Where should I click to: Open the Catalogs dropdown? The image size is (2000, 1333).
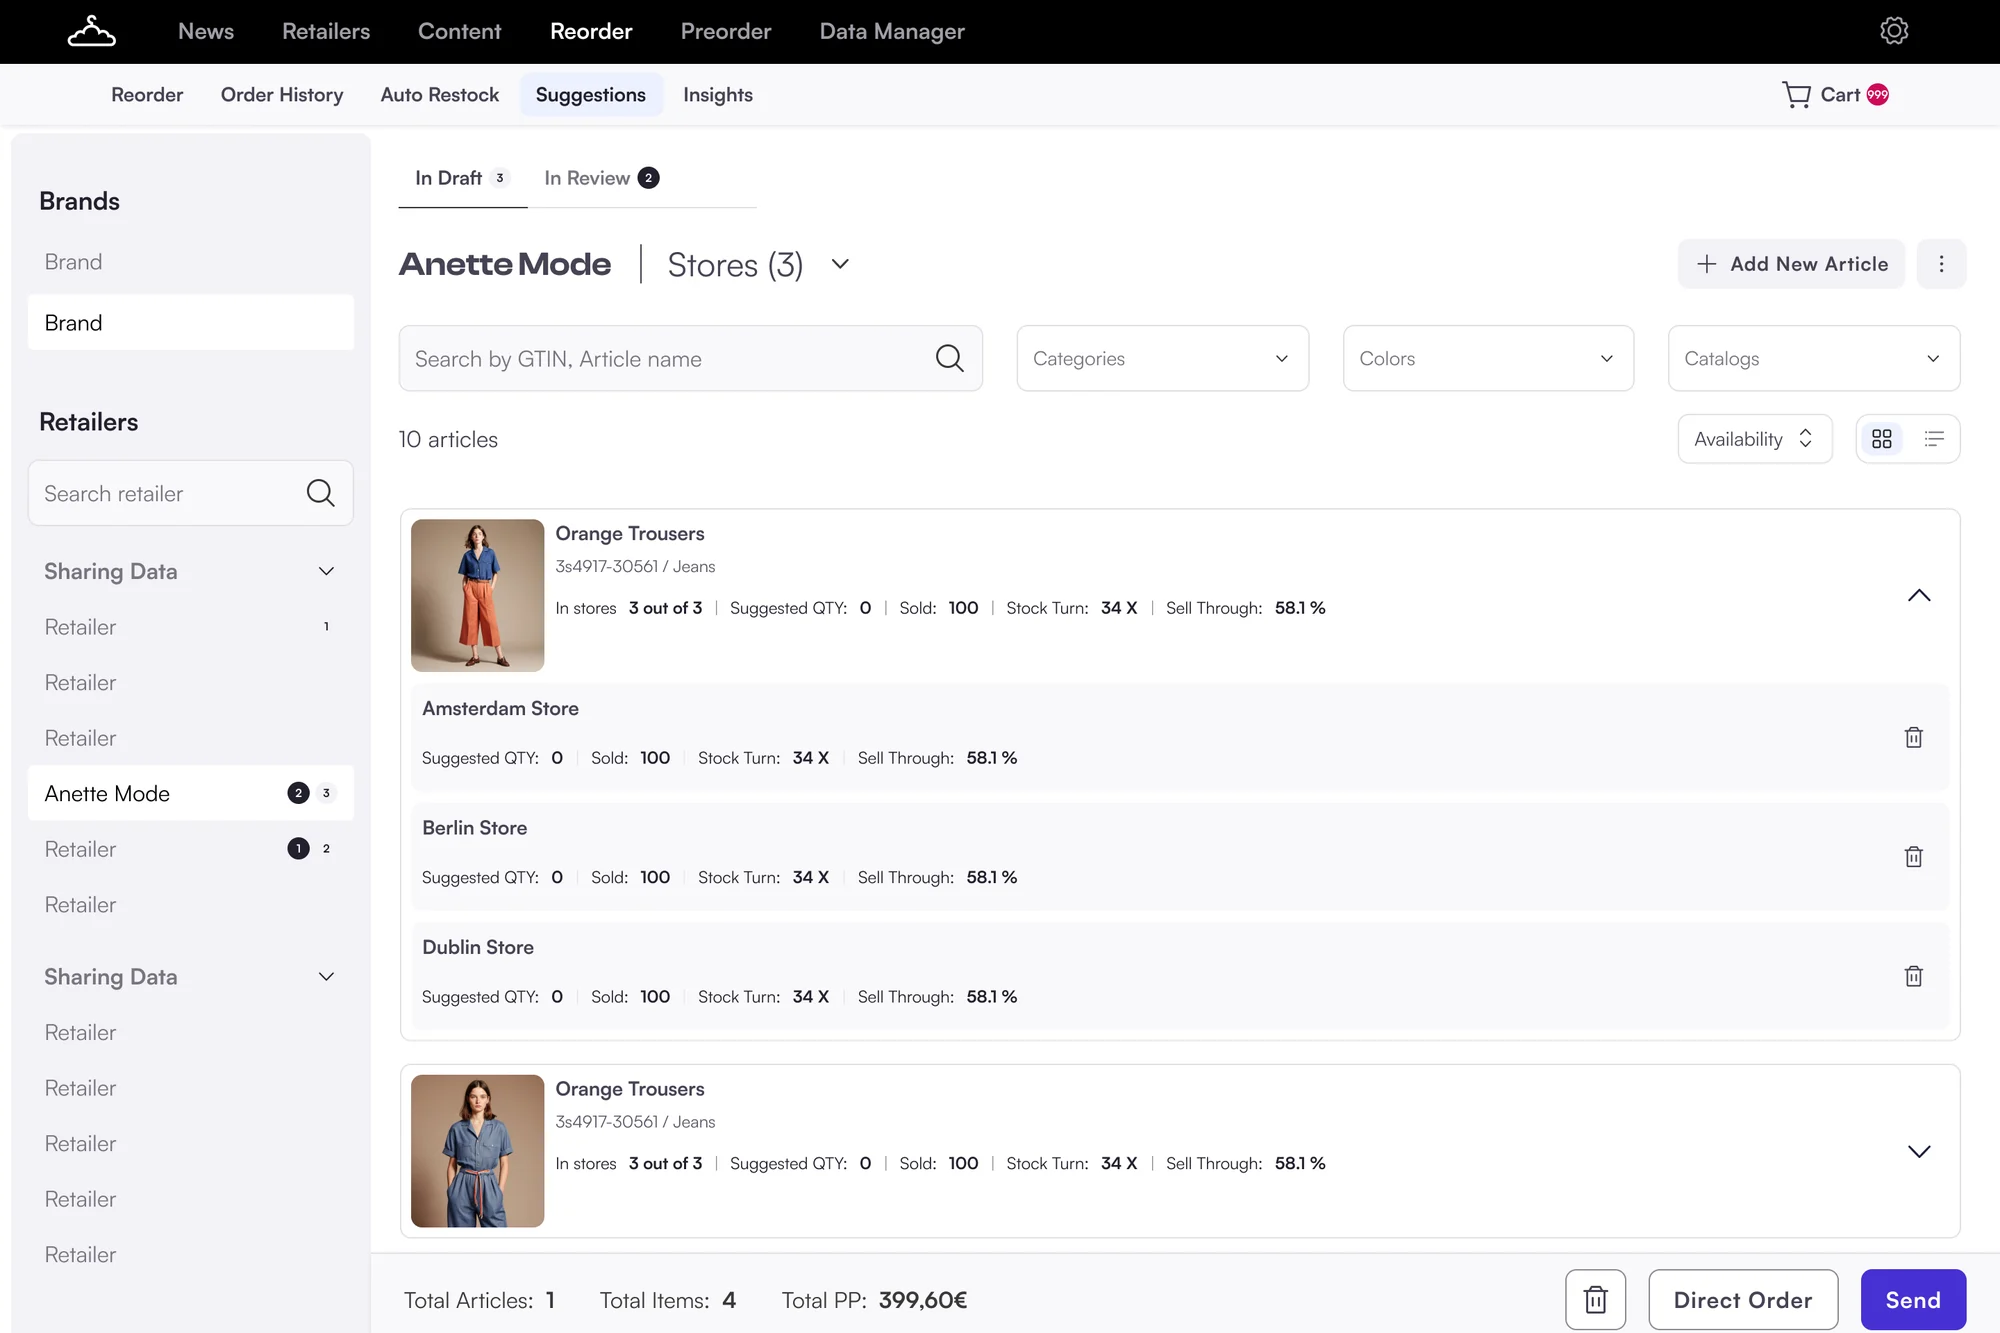click(1813, 358)
